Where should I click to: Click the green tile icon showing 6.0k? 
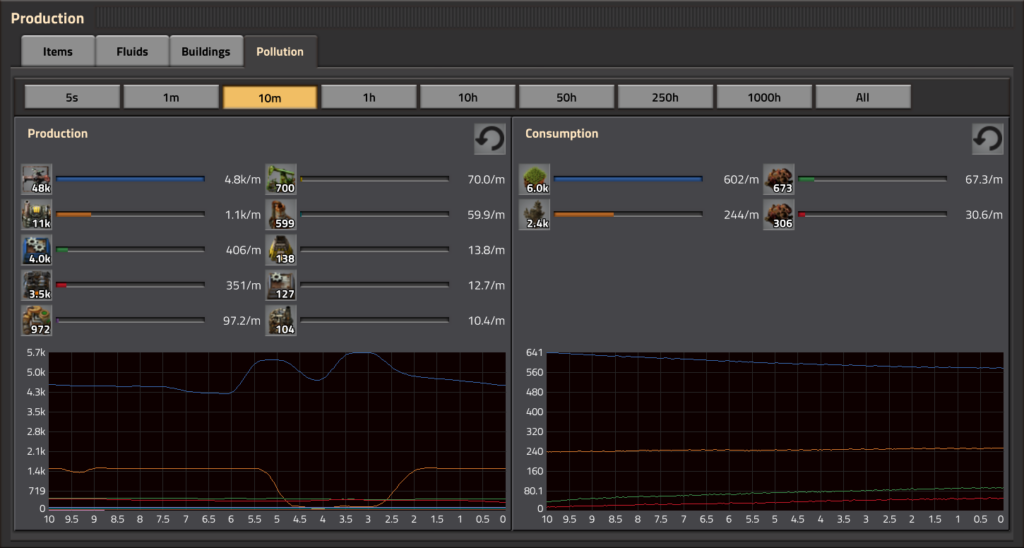tap(534, 180)
